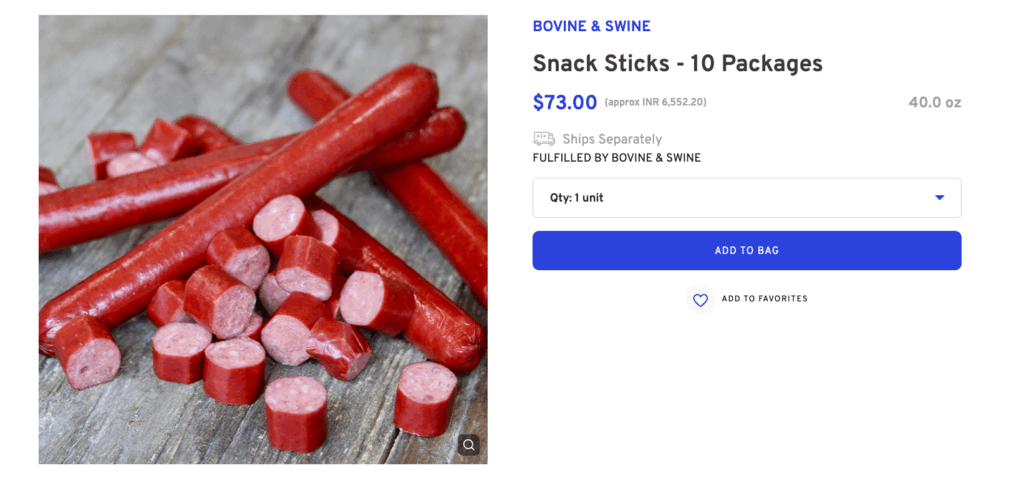This screenshot has height=483, width=1024.
Task: Click the FULFILLED BY BOVINE & SWINE text
Action: (616, 158)
